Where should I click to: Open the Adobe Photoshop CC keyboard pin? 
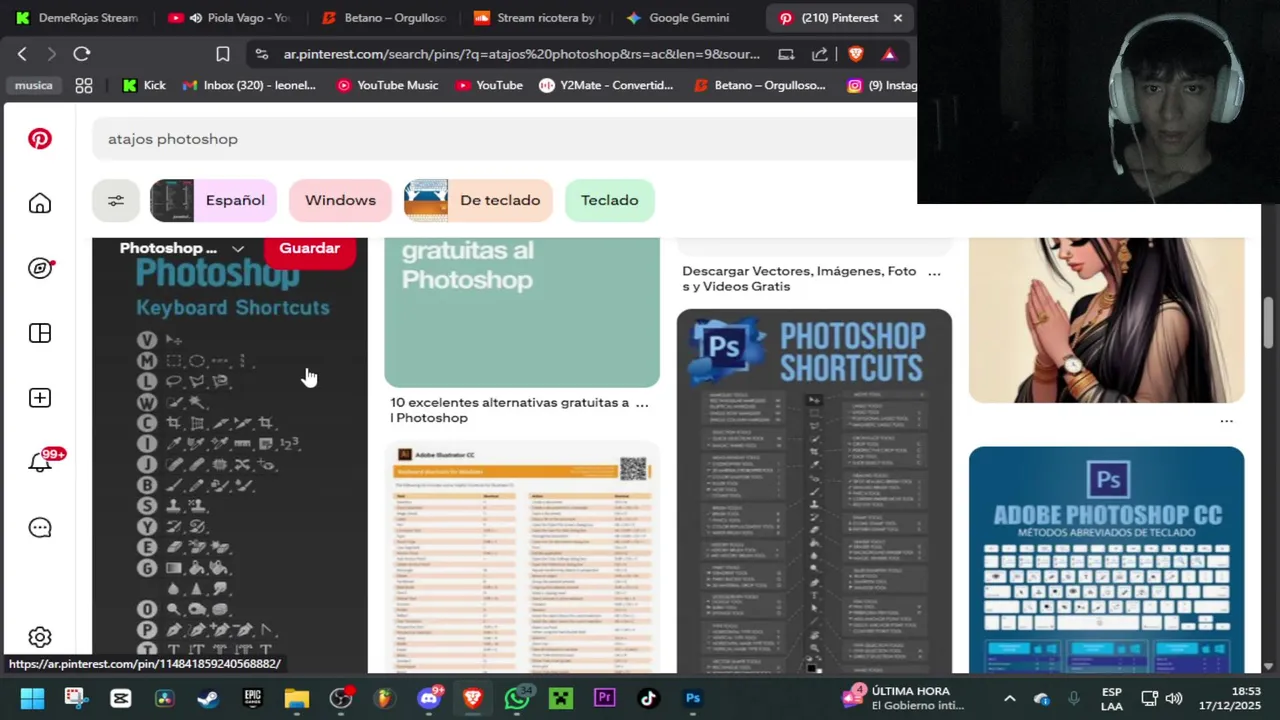[1106, 560]
